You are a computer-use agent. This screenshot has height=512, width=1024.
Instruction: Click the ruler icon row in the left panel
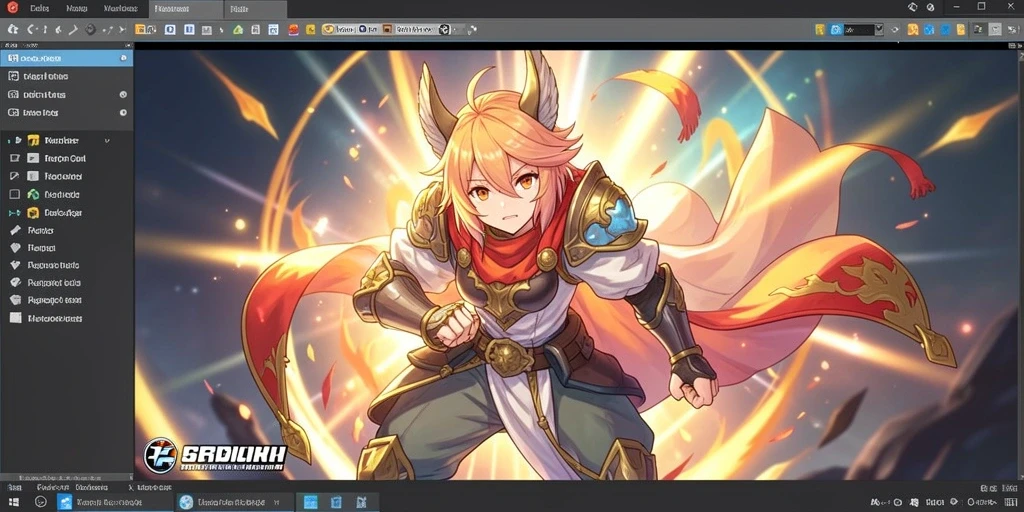point(40,231)
